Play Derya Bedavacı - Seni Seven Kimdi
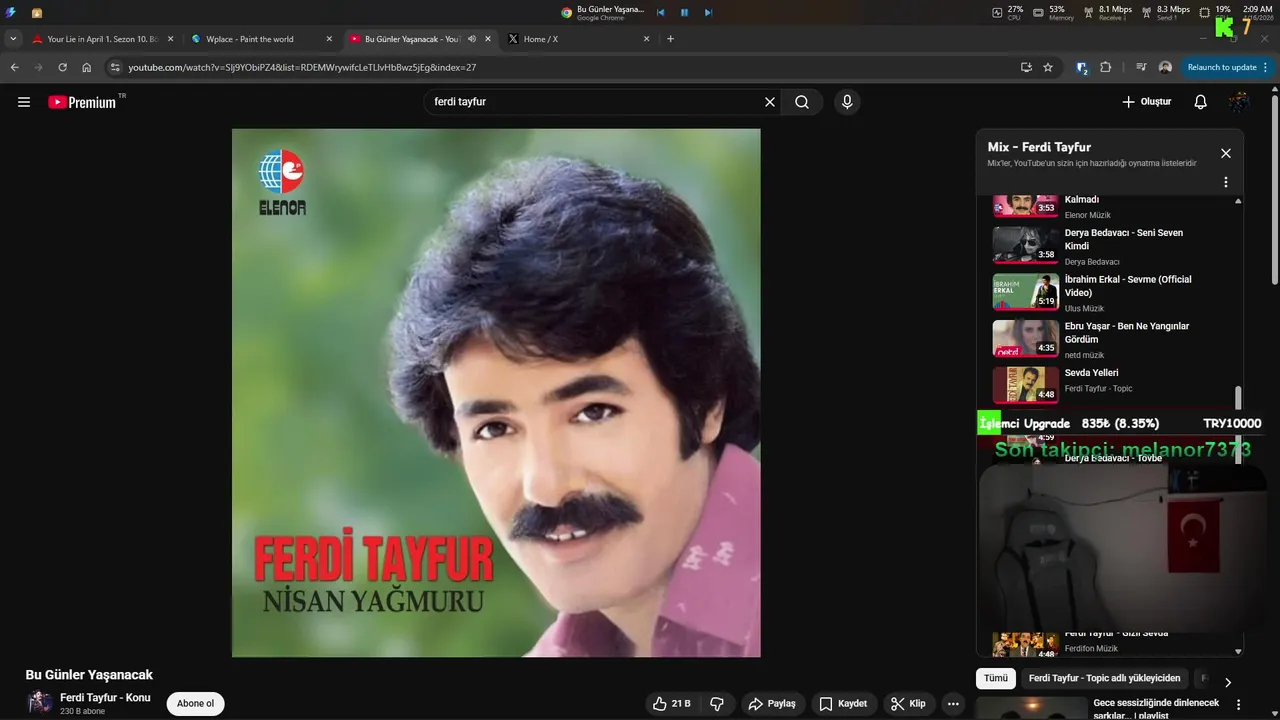 pos(1110,246)
